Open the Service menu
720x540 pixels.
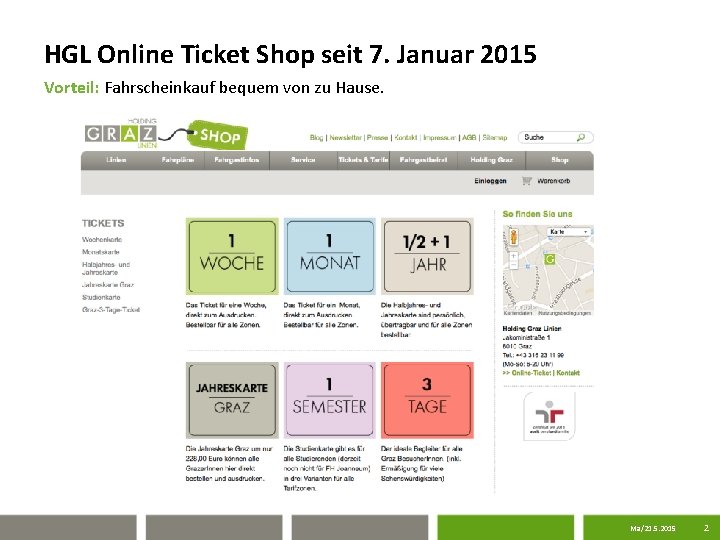303,160
